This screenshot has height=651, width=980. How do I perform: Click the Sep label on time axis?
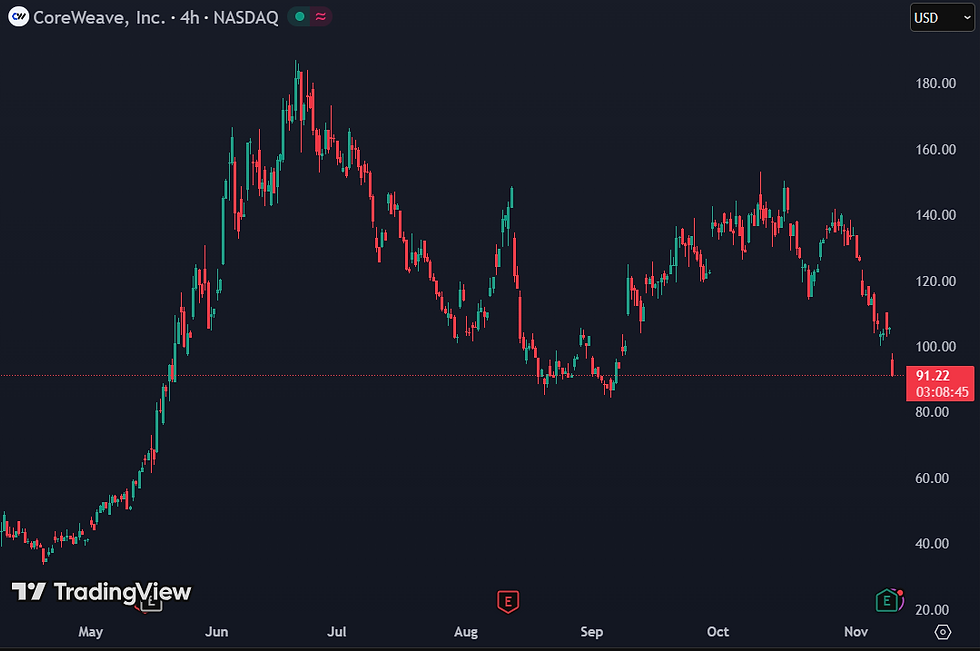[x=592, y=632]
